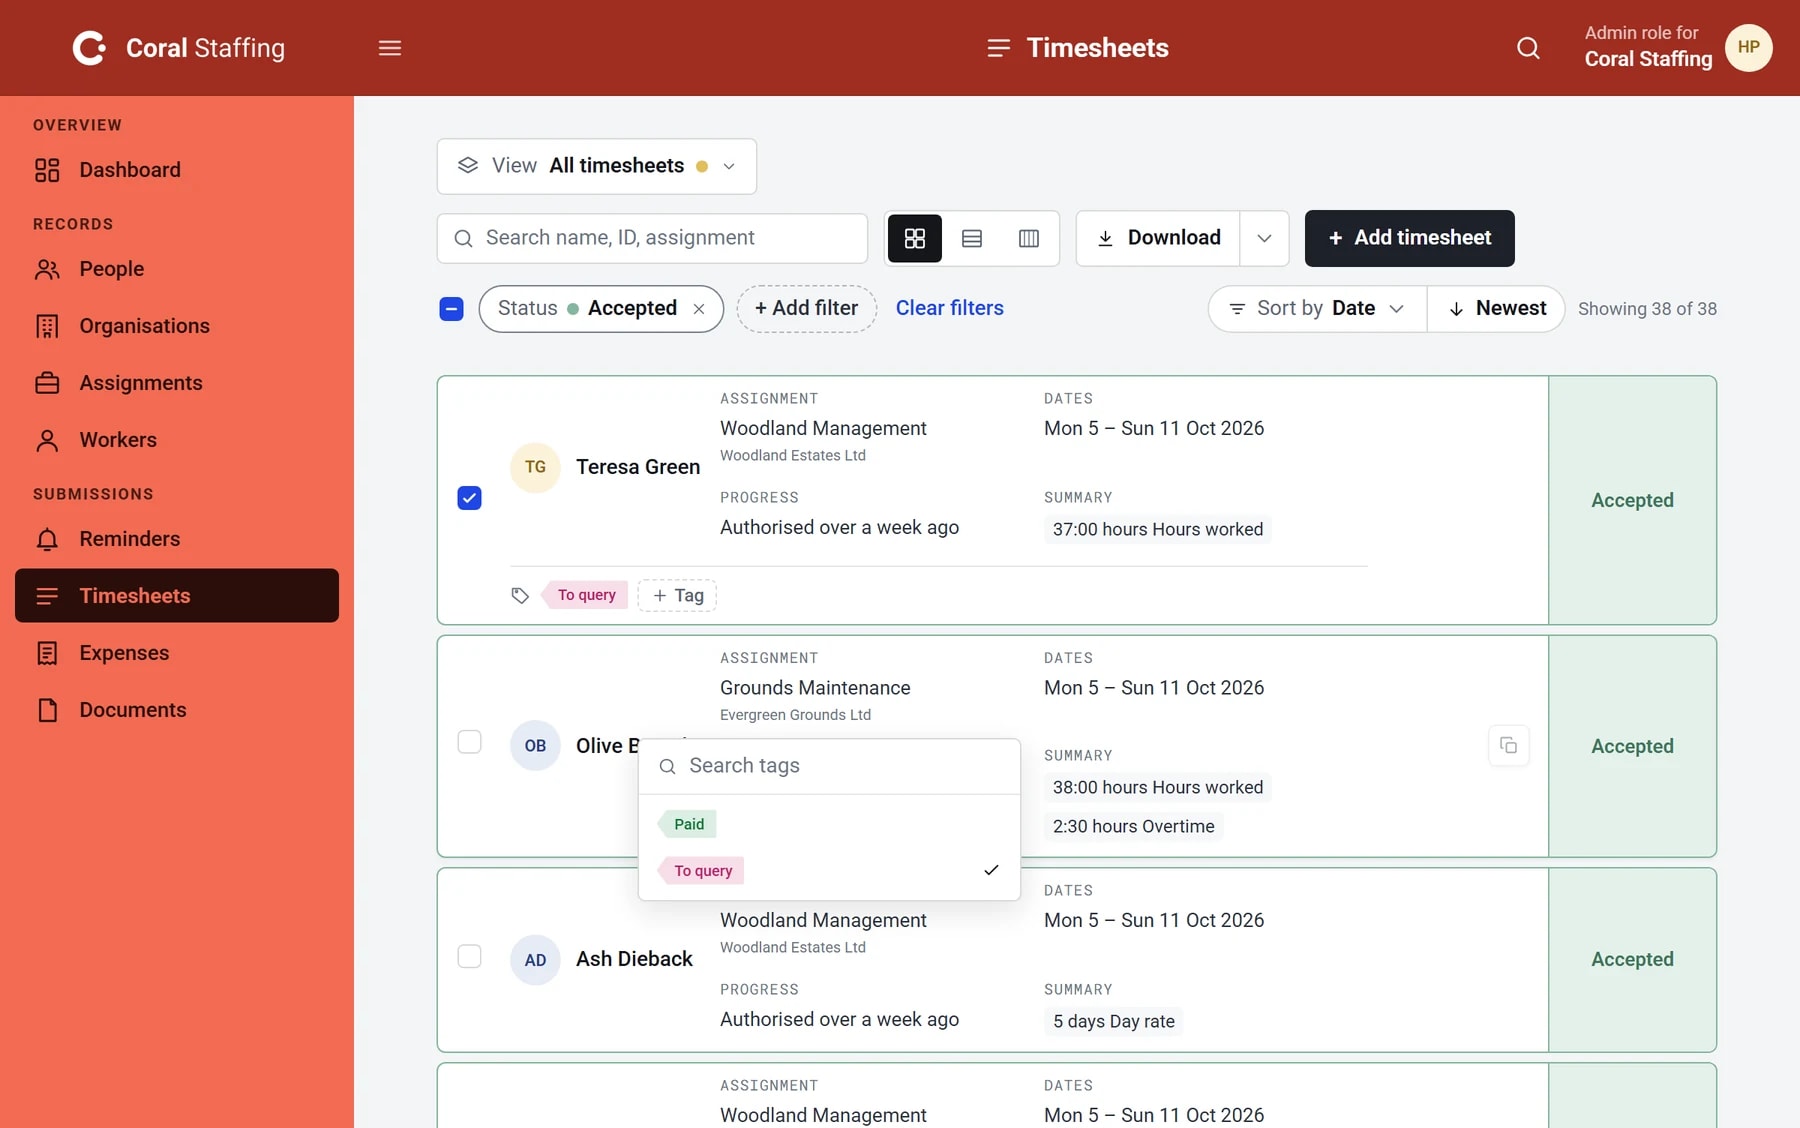Viewport: 1800px width, 1128px height.
Task: Go to Organisations in the sidebar
Action: 177,326
